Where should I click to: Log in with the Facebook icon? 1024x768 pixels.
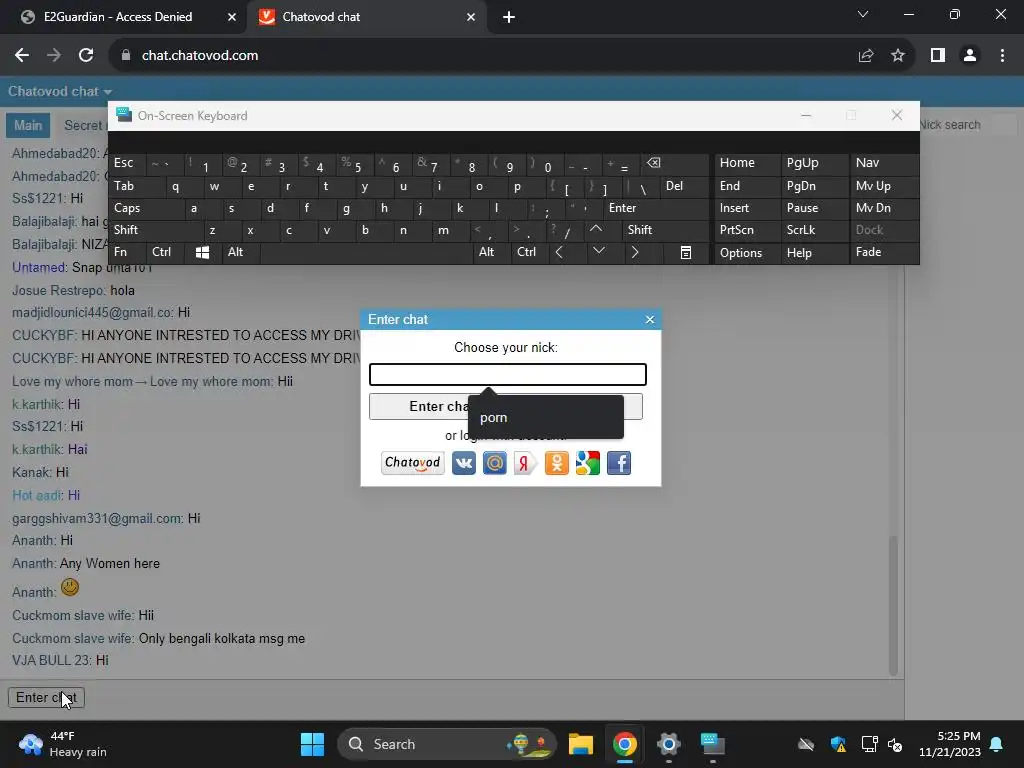pyautogui.click(x=618, y=463)
